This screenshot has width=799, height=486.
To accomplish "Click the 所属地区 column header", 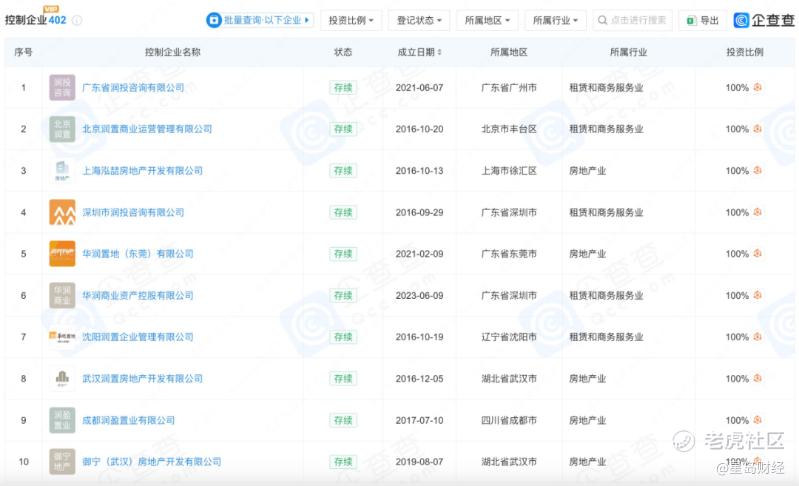I will tap(509, 52).
